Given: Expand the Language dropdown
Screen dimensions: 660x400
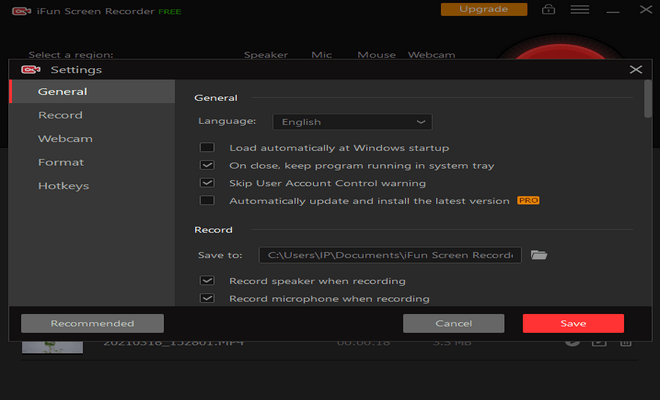Looking at the screenshot, I should (x=352, y=122).
